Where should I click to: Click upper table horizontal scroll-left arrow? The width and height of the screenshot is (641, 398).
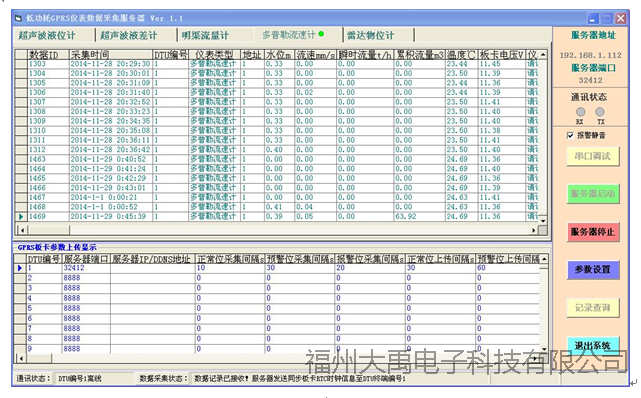click(22, 230)
